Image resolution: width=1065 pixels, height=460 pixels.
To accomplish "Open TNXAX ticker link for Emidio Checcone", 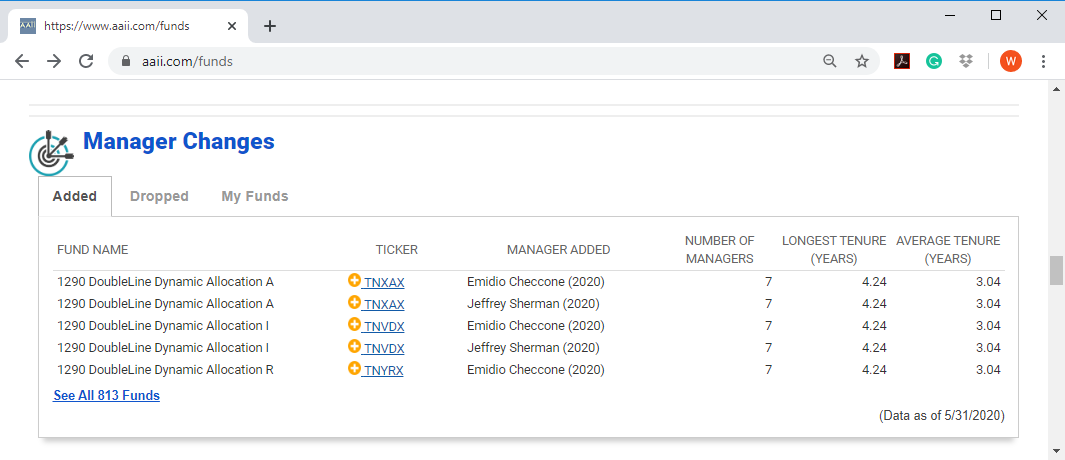I will tap(384, 282).
